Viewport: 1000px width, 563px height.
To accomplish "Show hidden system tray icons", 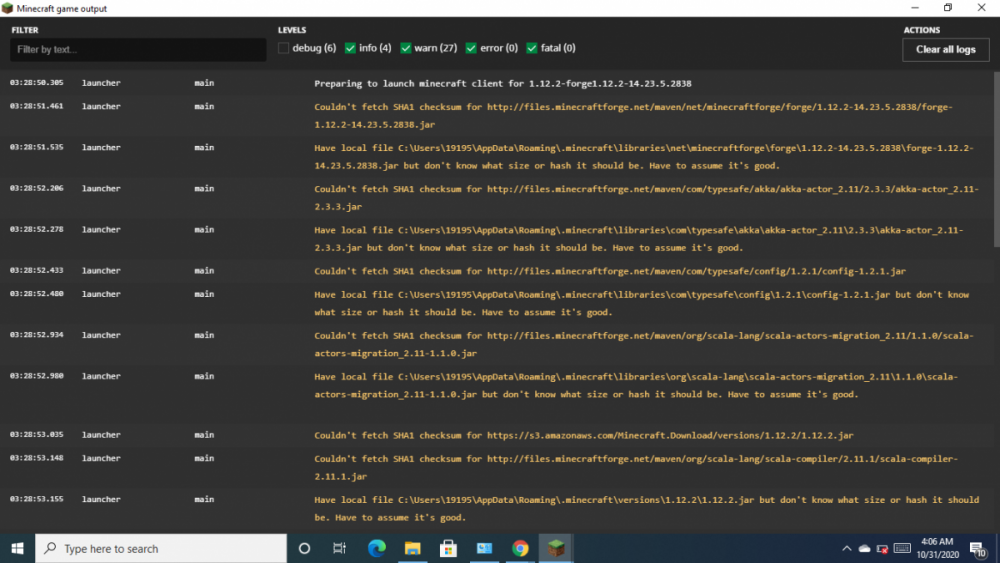I will [847, 549].
